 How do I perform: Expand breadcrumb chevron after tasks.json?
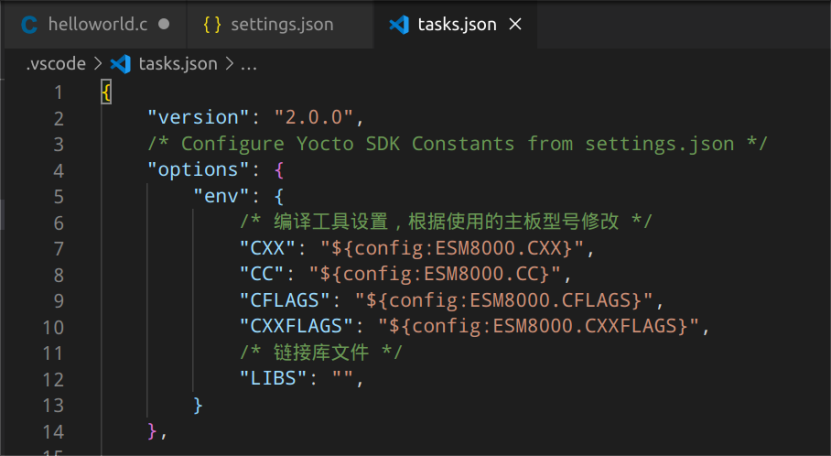pos(229,64)
